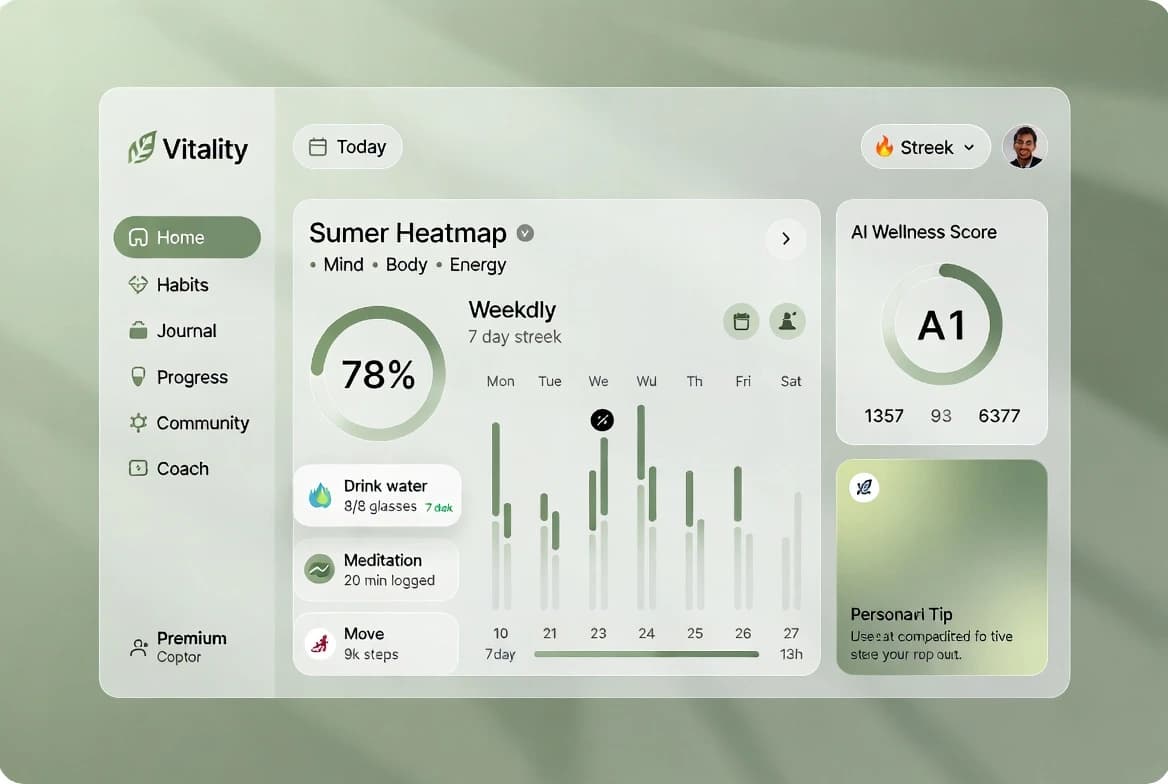1168x784 pixels.
Task: Click the Move runner icon
Action: click(x=319, y=643)
